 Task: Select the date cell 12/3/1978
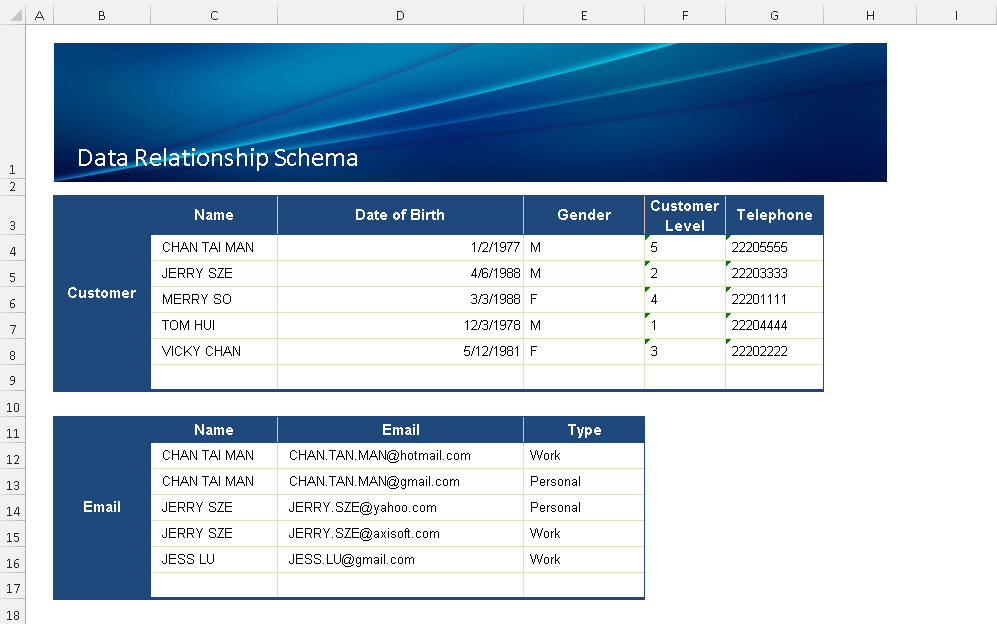(x=400, y=326)
